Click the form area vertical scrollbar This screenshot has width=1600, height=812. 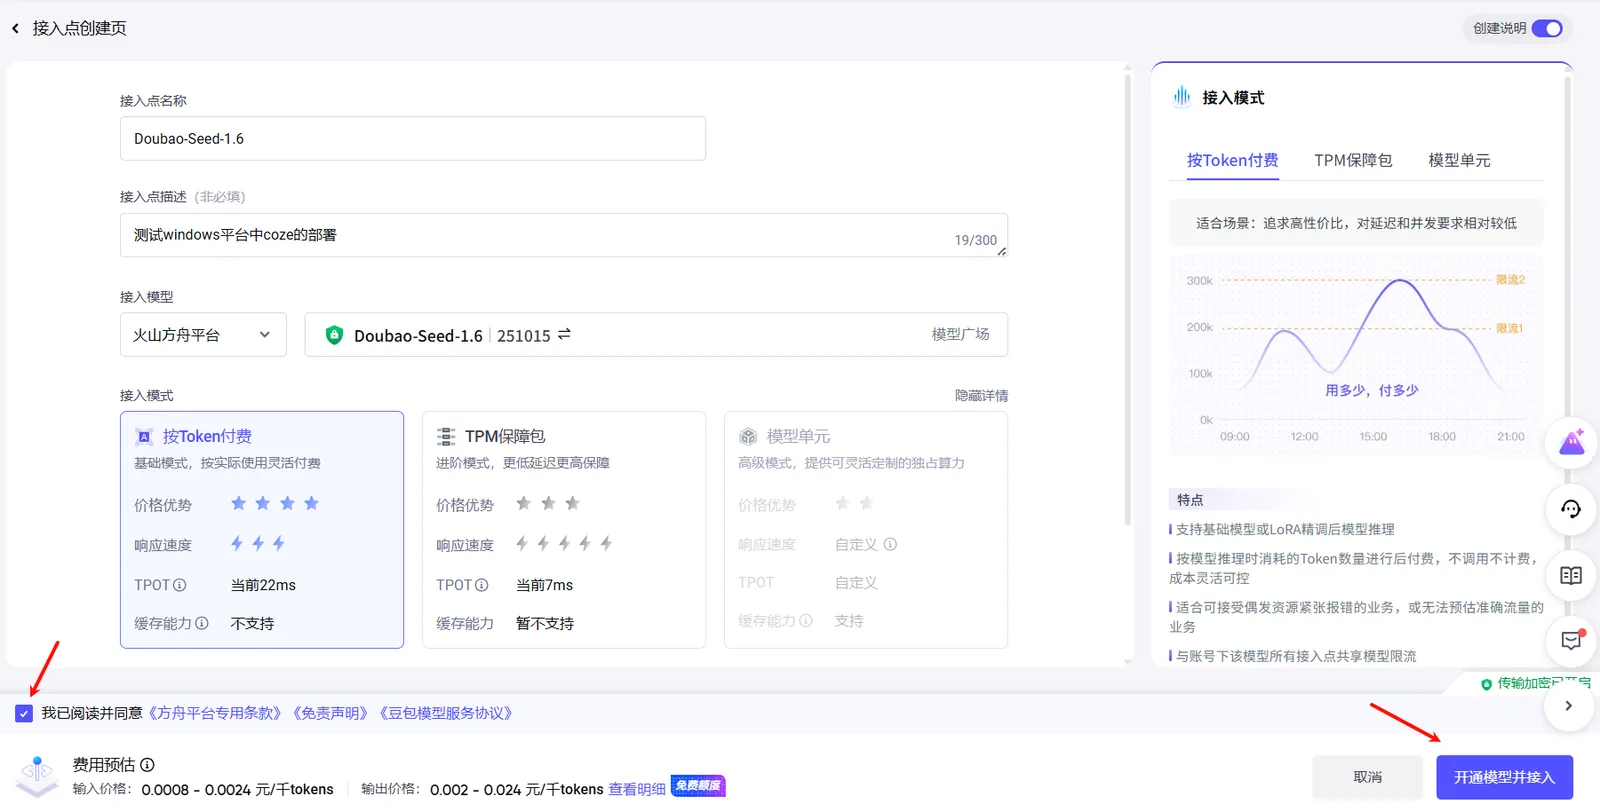(x=1128, y=300)
